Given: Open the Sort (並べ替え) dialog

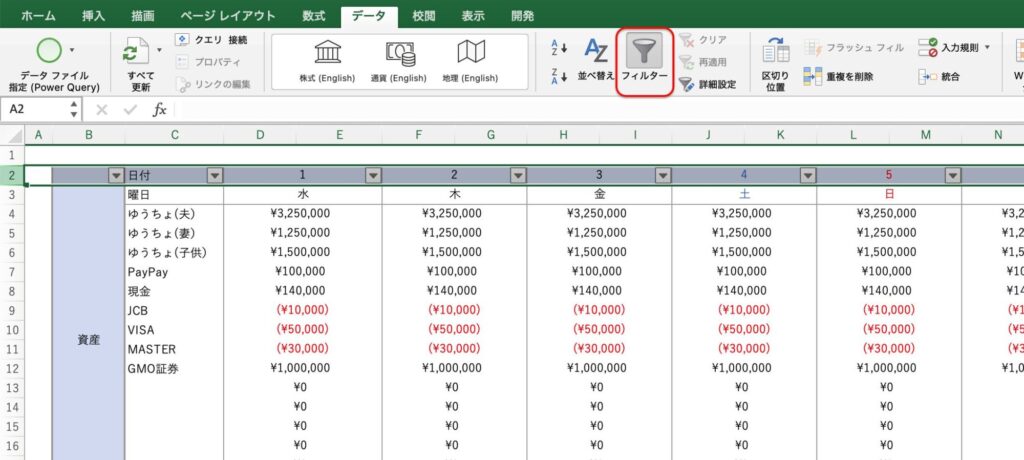Looking at the screenshot, I should point(596,60).
